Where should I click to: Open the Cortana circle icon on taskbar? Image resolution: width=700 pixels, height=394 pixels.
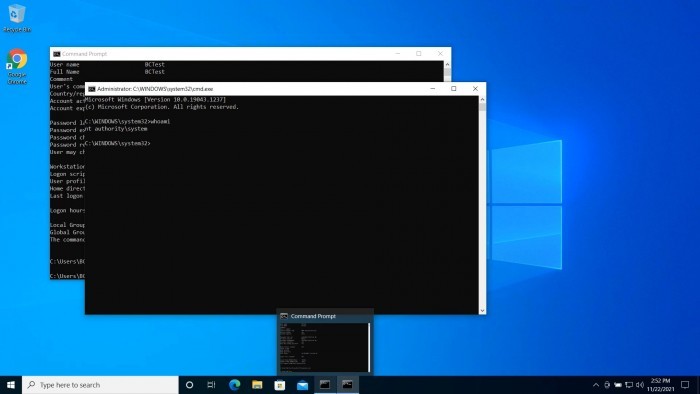(189, 385)
